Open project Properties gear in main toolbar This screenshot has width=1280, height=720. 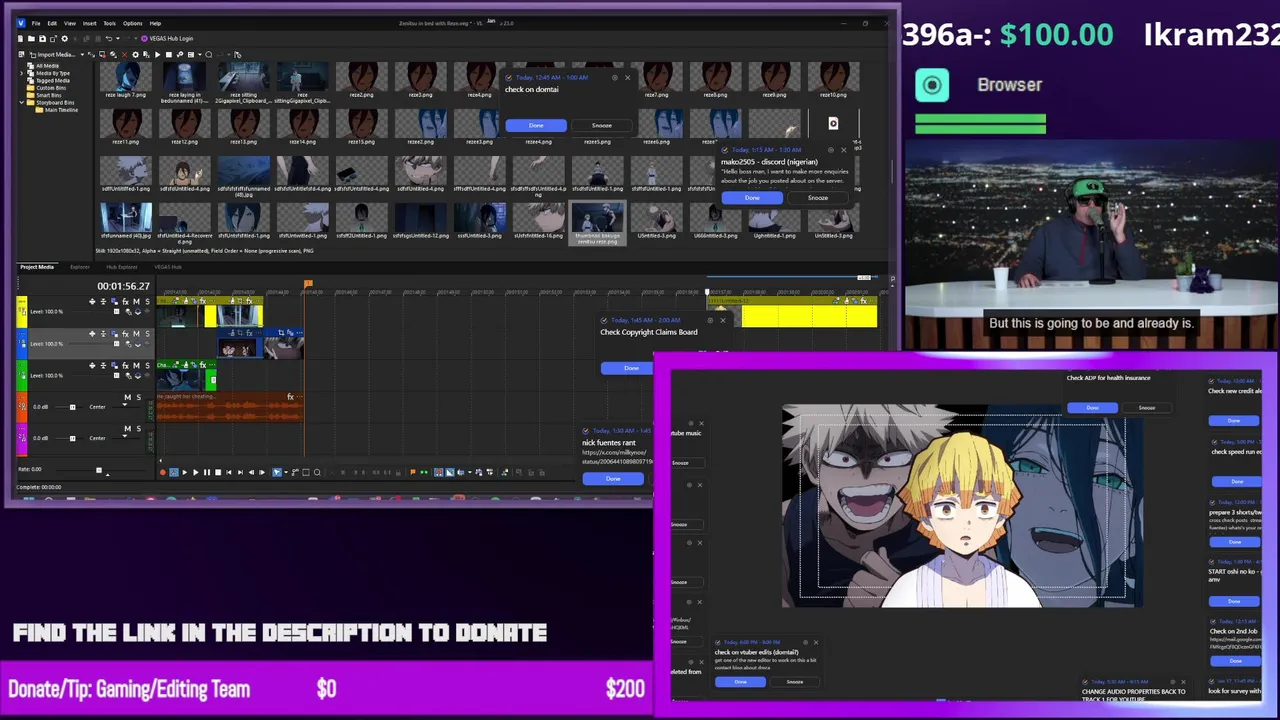[65, 39]
